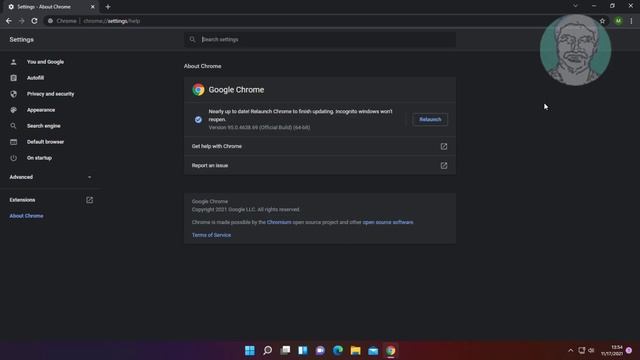Open the clock and date panel
Screen dimensions: 640x360
click(612, 350)
